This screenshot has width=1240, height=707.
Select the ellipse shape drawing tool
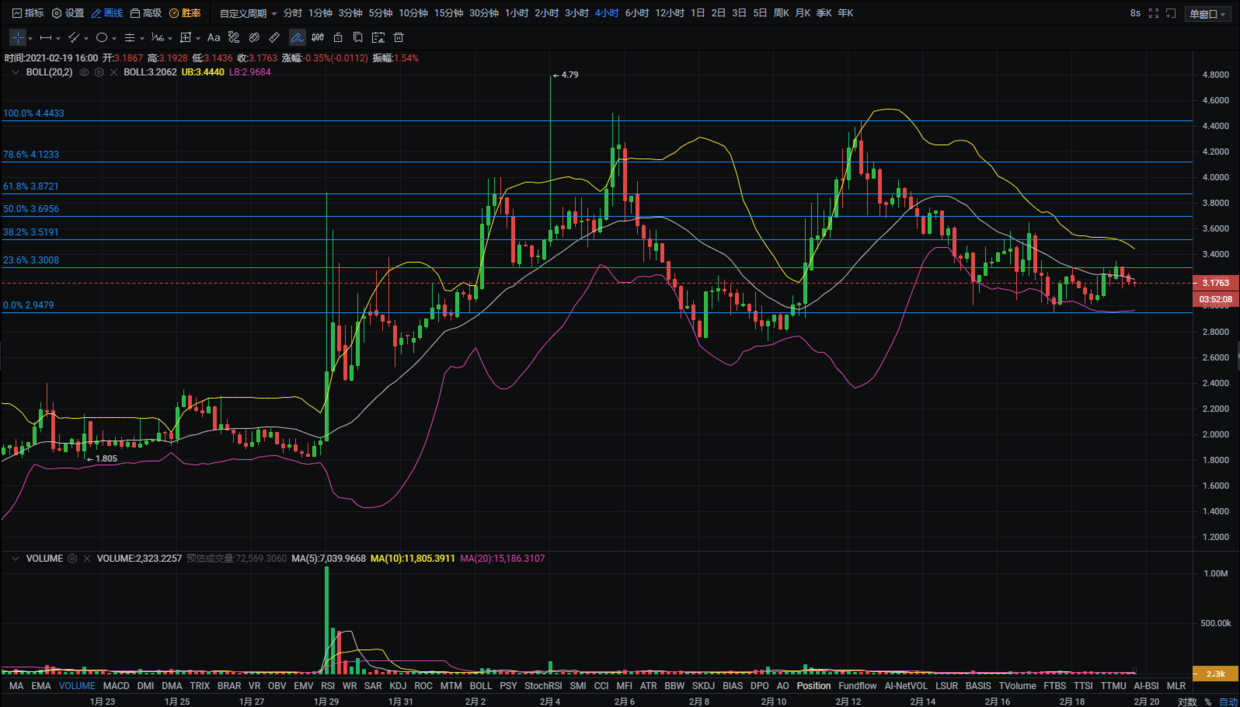point(101,37)
